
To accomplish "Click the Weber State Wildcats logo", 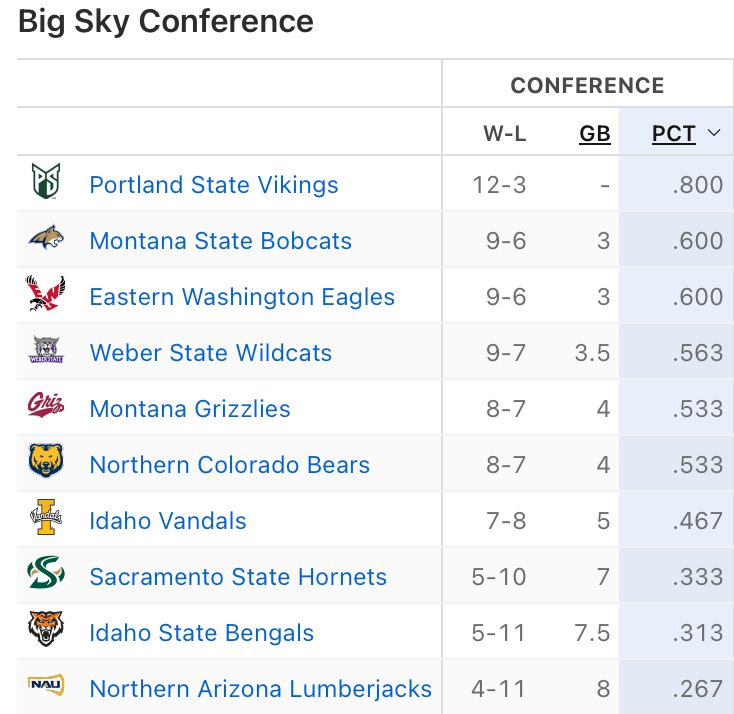I will pos(46,351).
